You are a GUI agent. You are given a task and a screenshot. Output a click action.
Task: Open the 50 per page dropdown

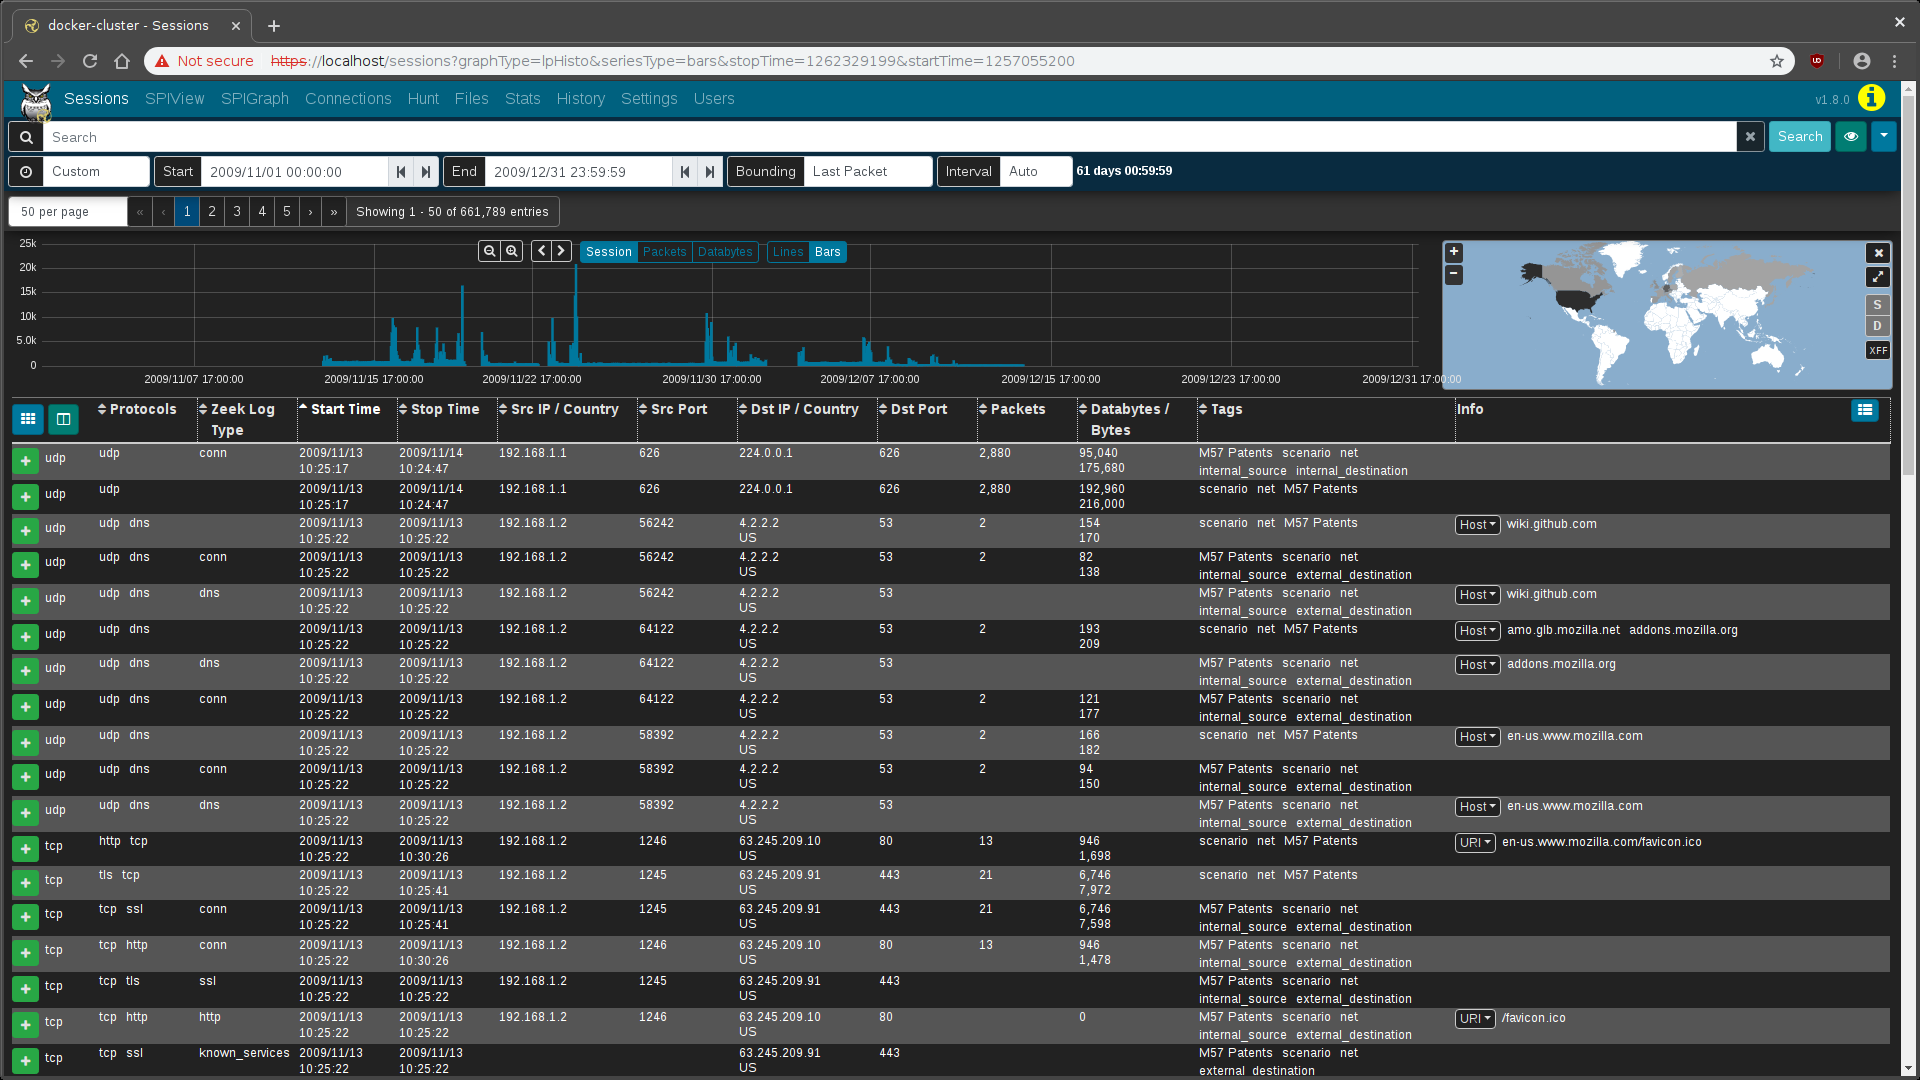(68, 212)
